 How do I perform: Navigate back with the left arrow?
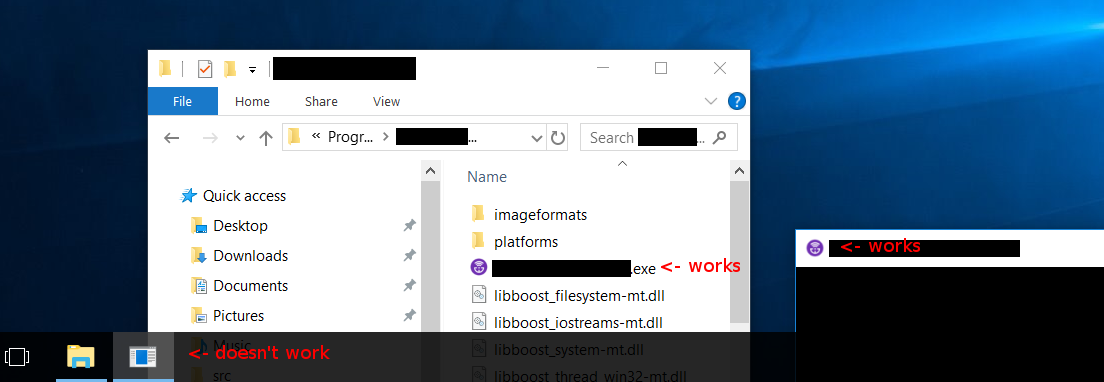[x=172, y=138]
